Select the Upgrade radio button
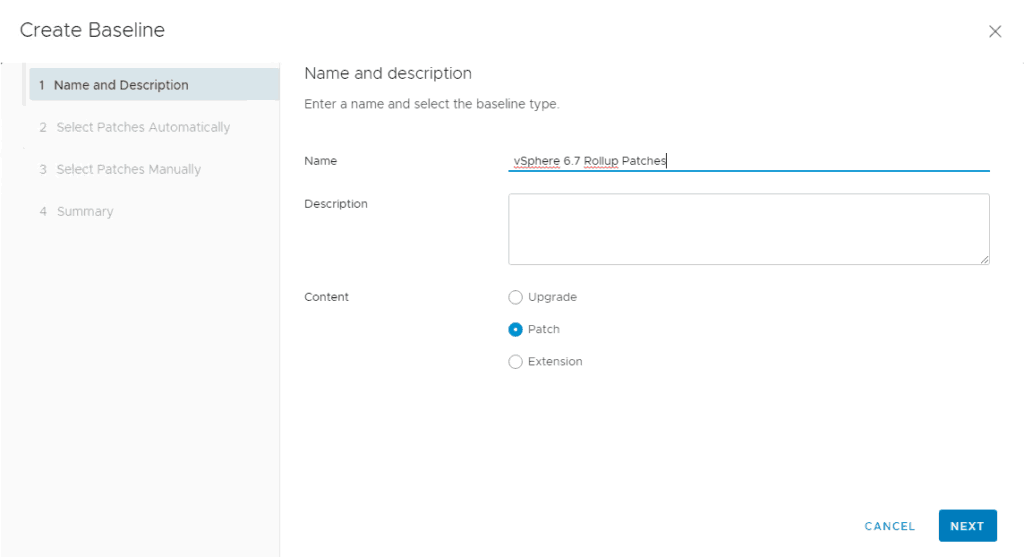 516,297
